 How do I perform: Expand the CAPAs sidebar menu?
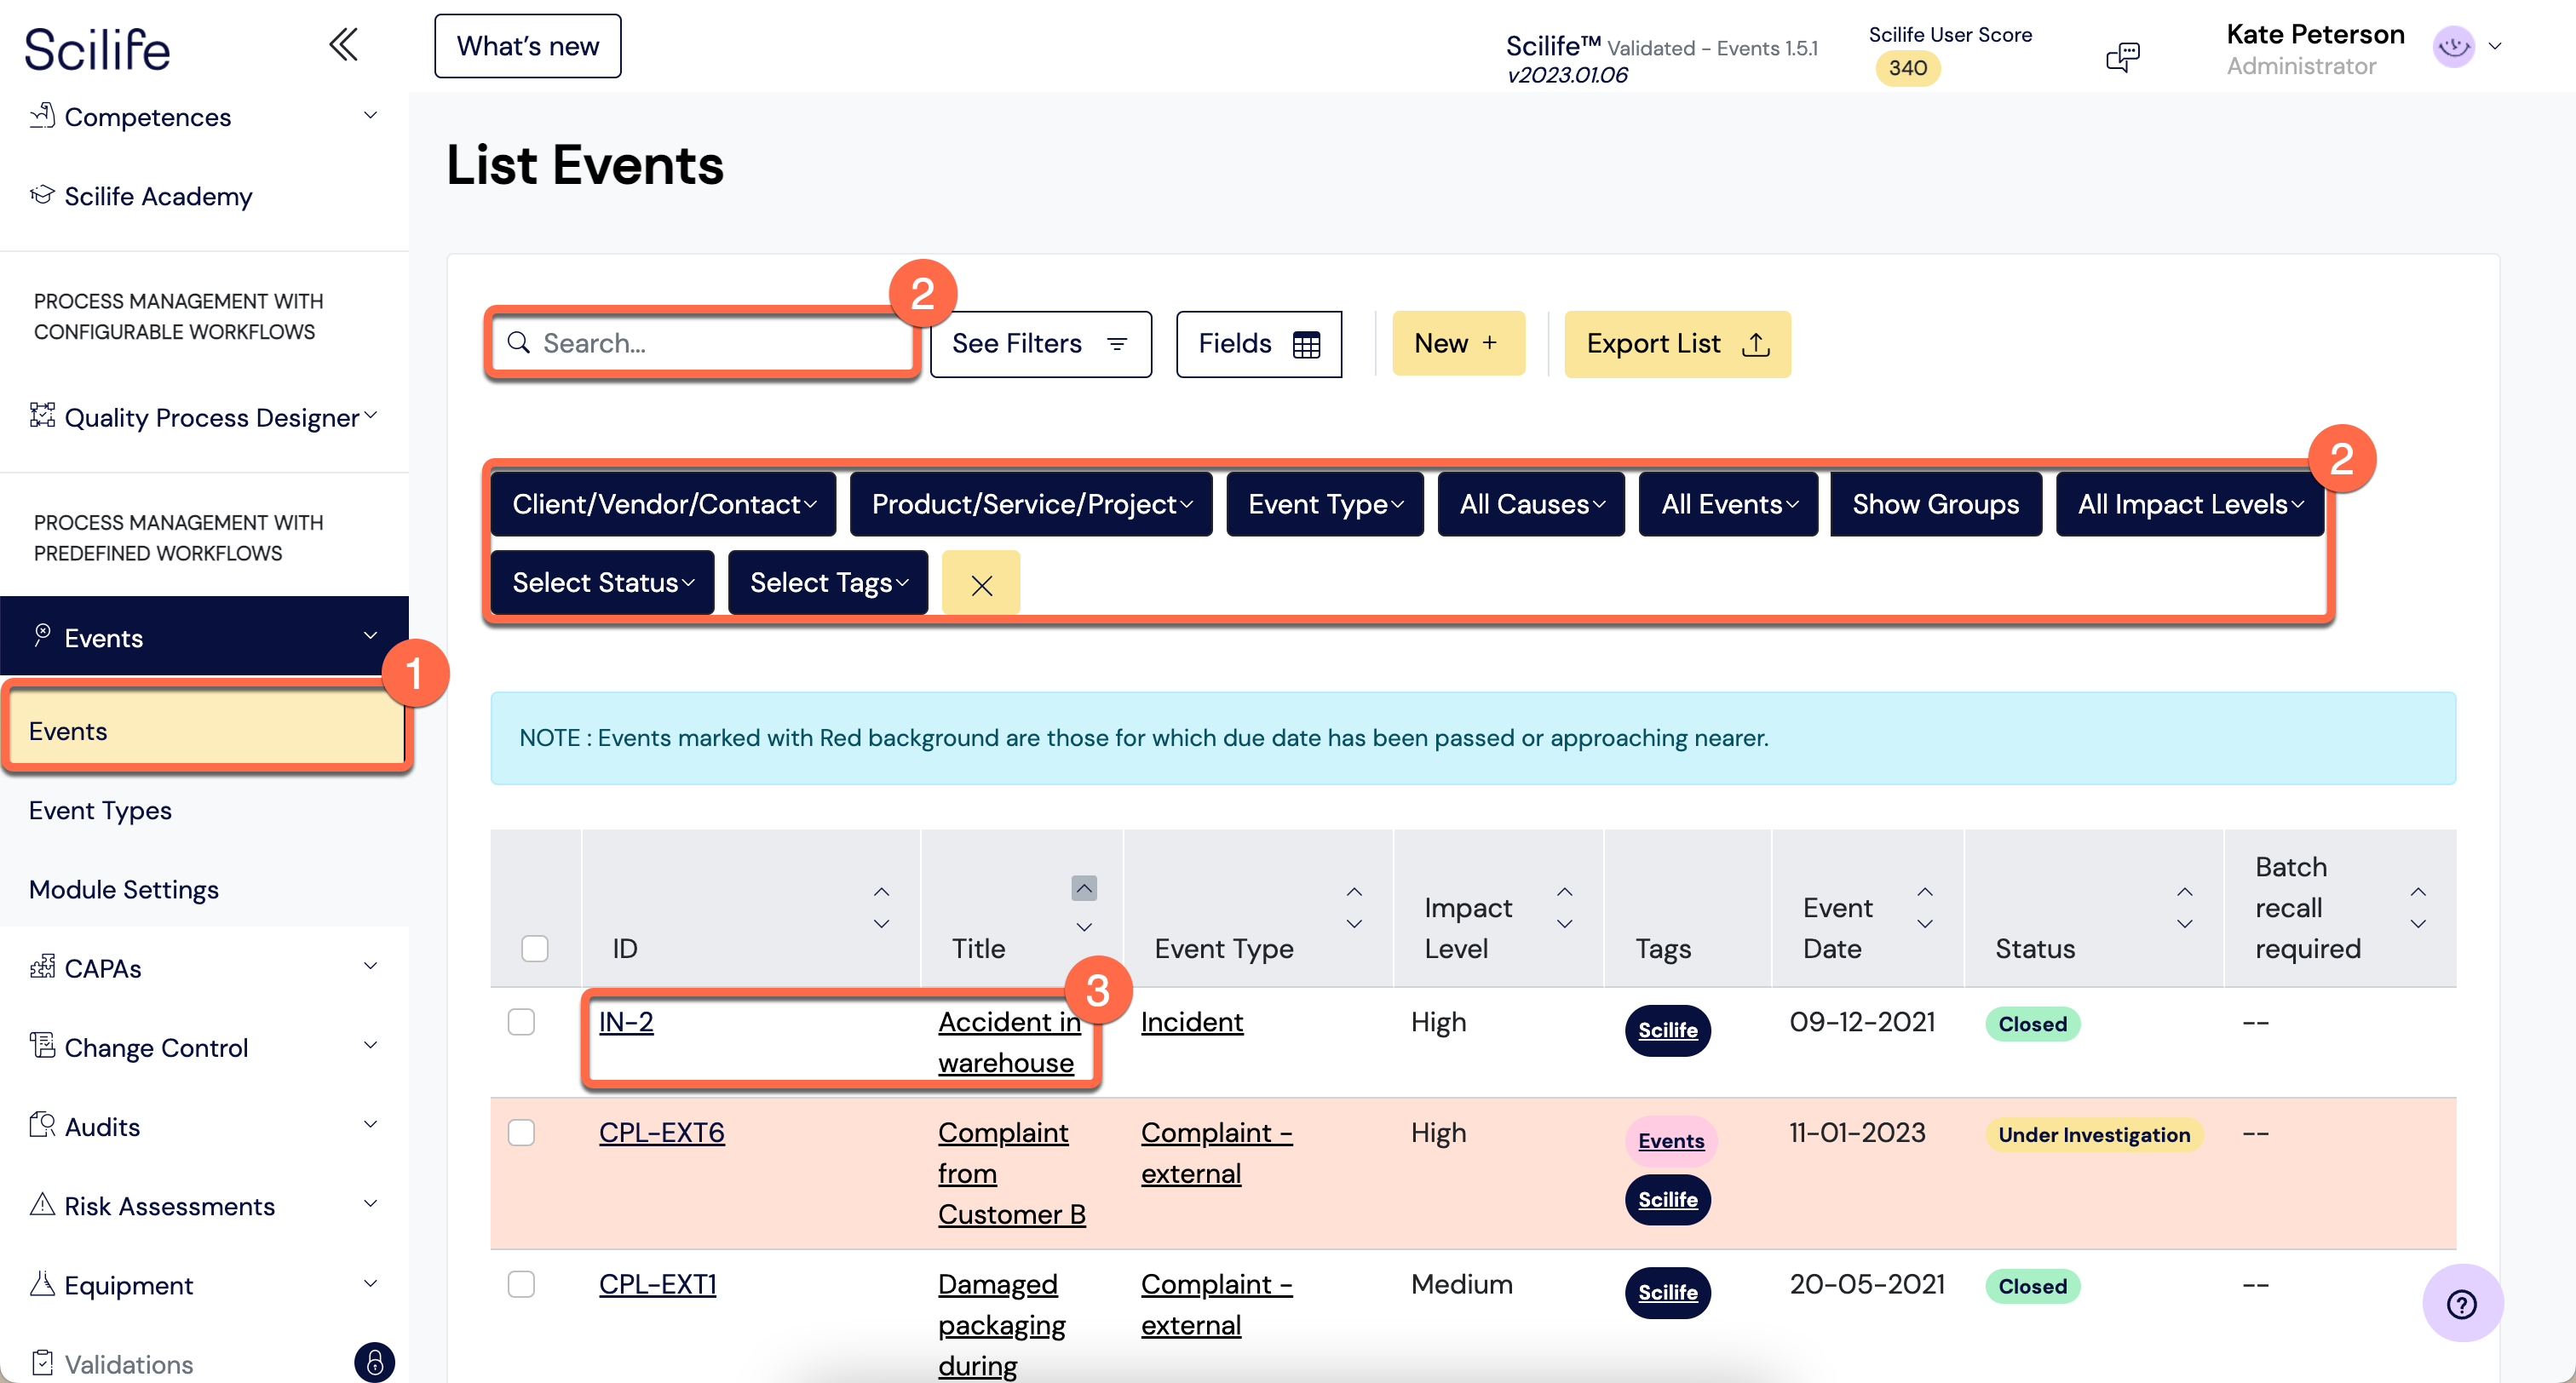370,967
